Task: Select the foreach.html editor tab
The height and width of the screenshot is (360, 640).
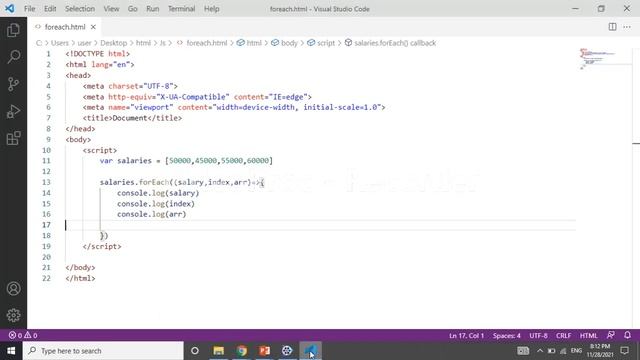Action: (64, 27)
